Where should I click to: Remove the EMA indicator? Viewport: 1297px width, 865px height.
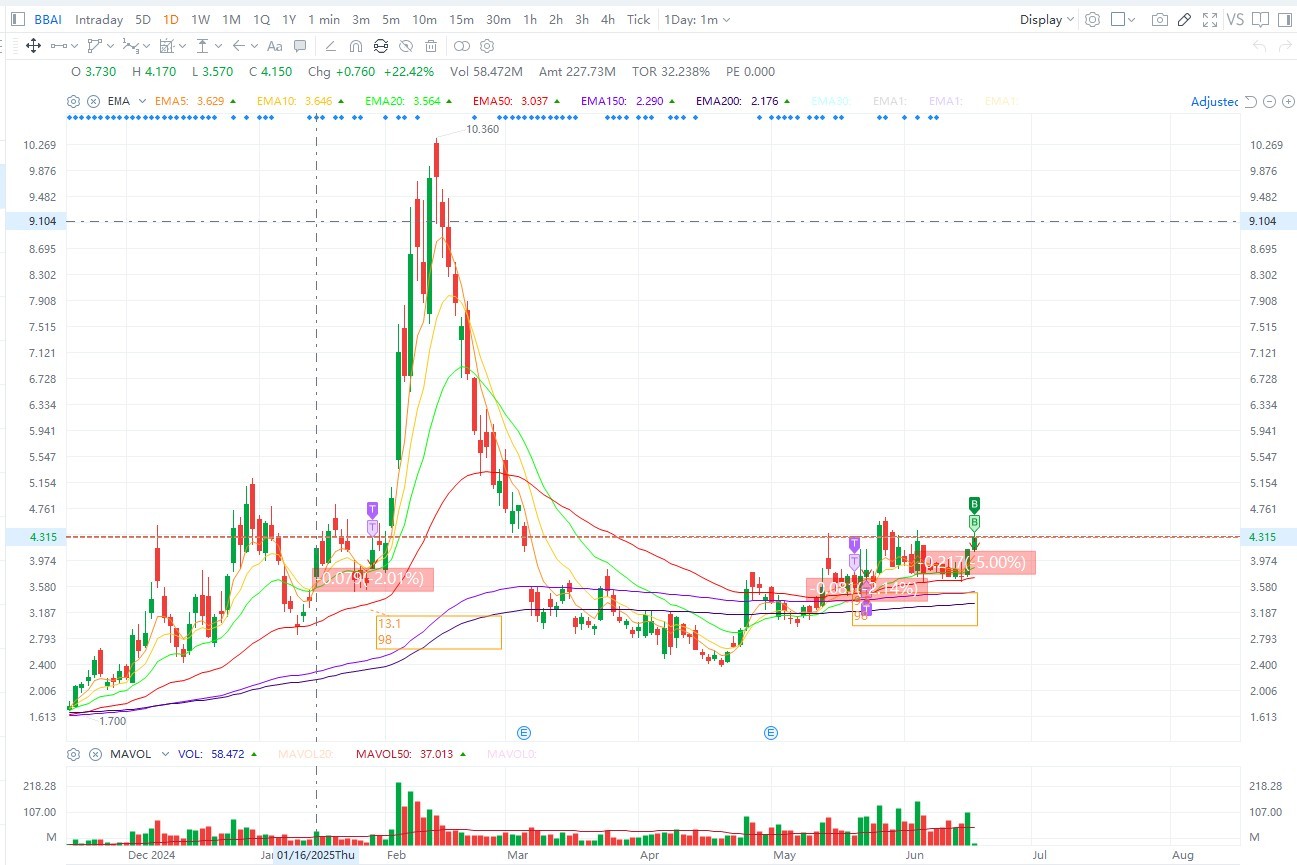point(93,101)
